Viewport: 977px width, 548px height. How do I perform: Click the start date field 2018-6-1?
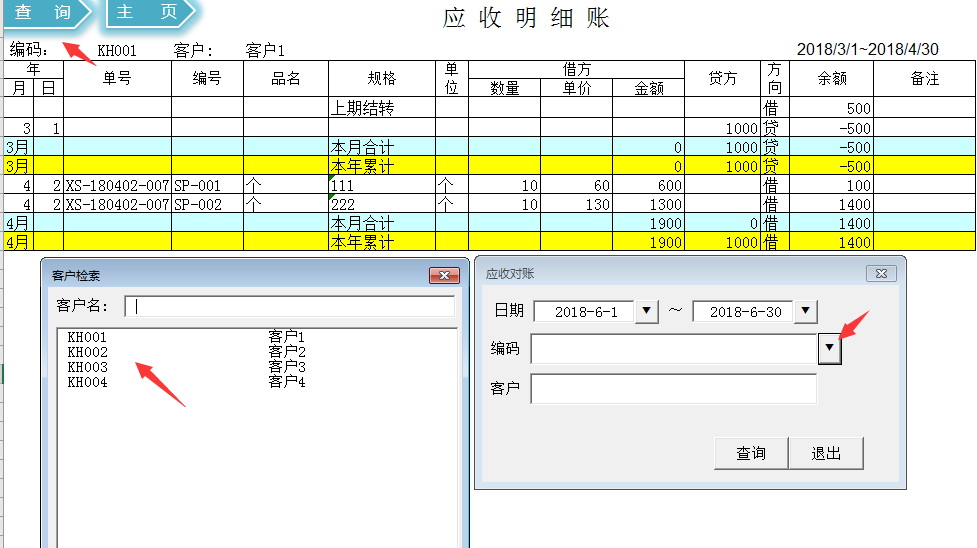(x=585, y=311)
